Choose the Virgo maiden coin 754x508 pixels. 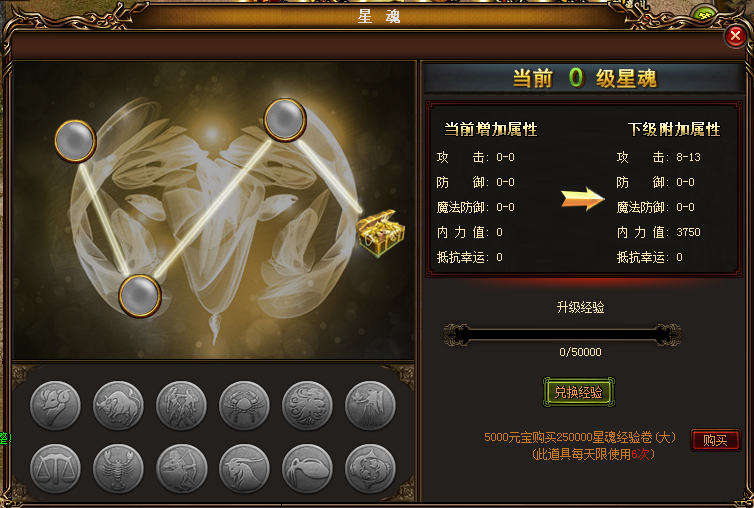click(x=370, y=405)
